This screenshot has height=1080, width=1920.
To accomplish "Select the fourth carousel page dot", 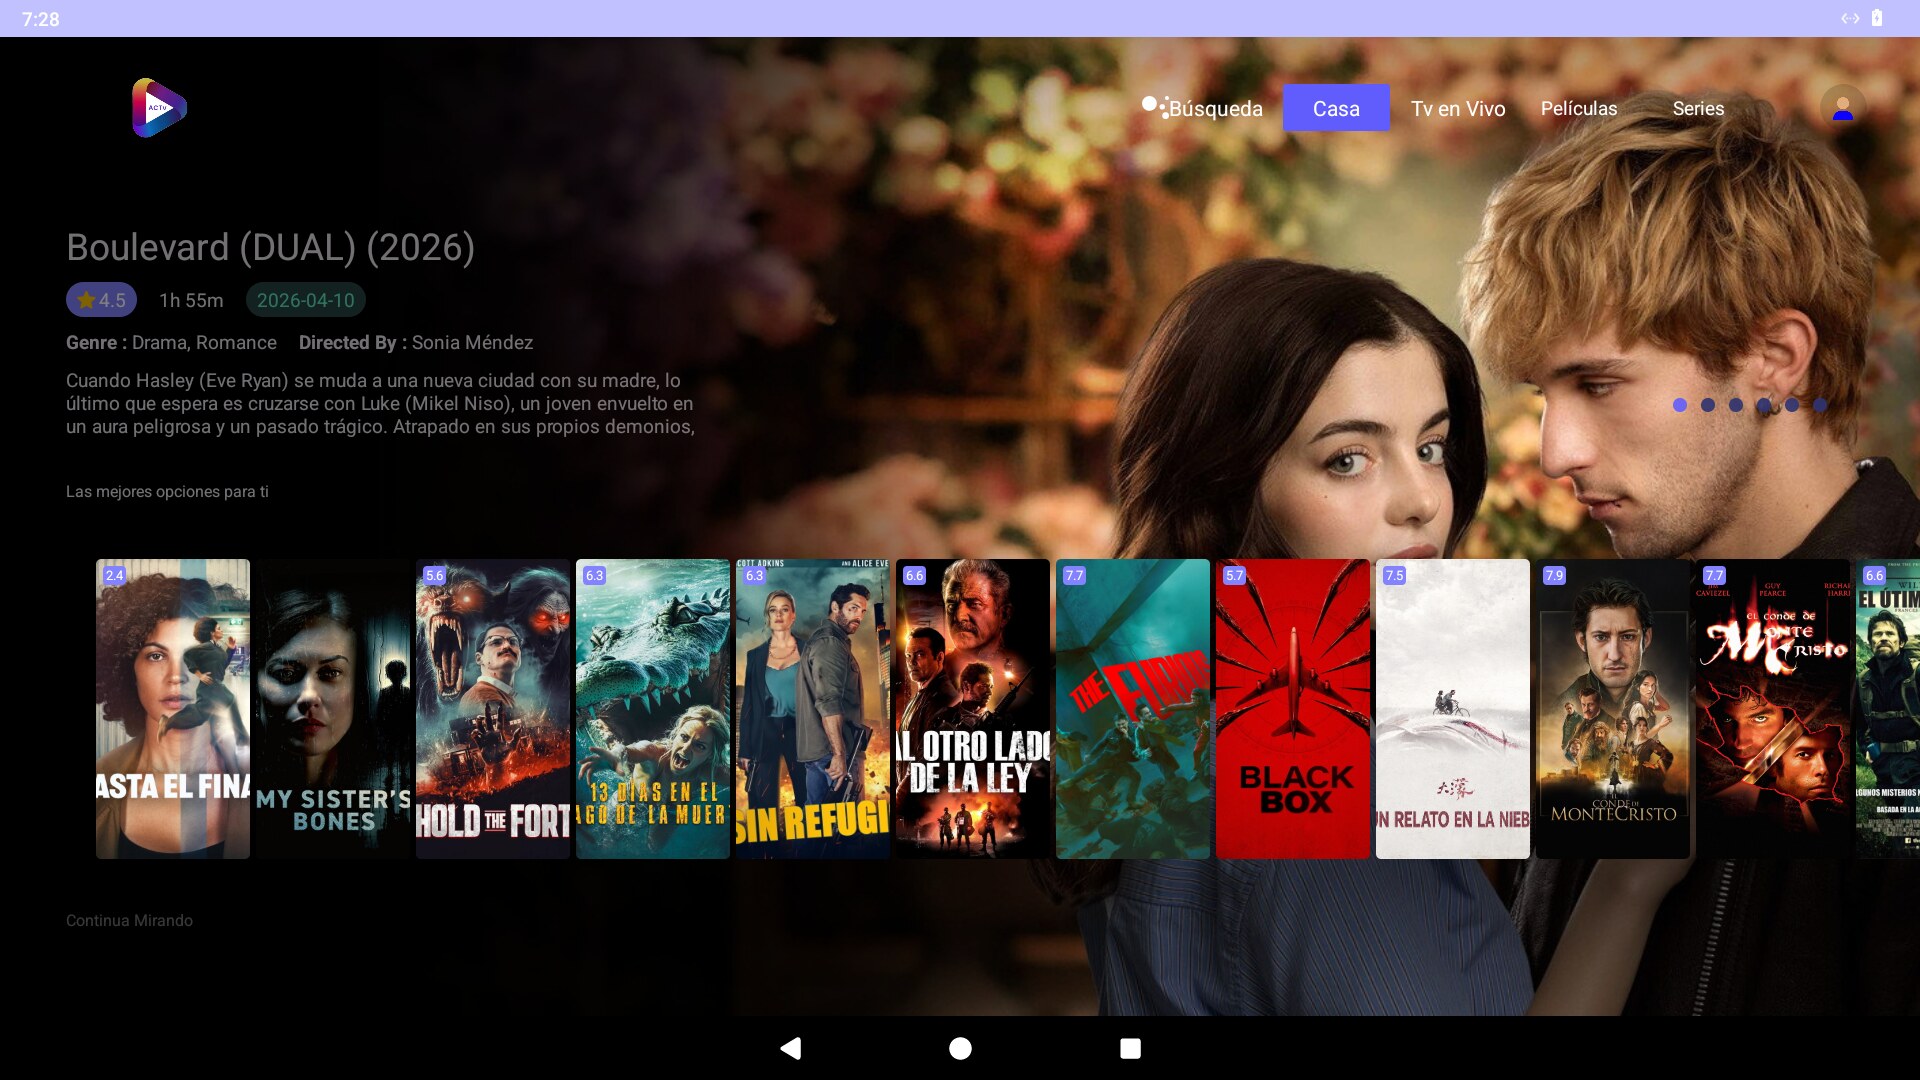I will click(1764, 405).
